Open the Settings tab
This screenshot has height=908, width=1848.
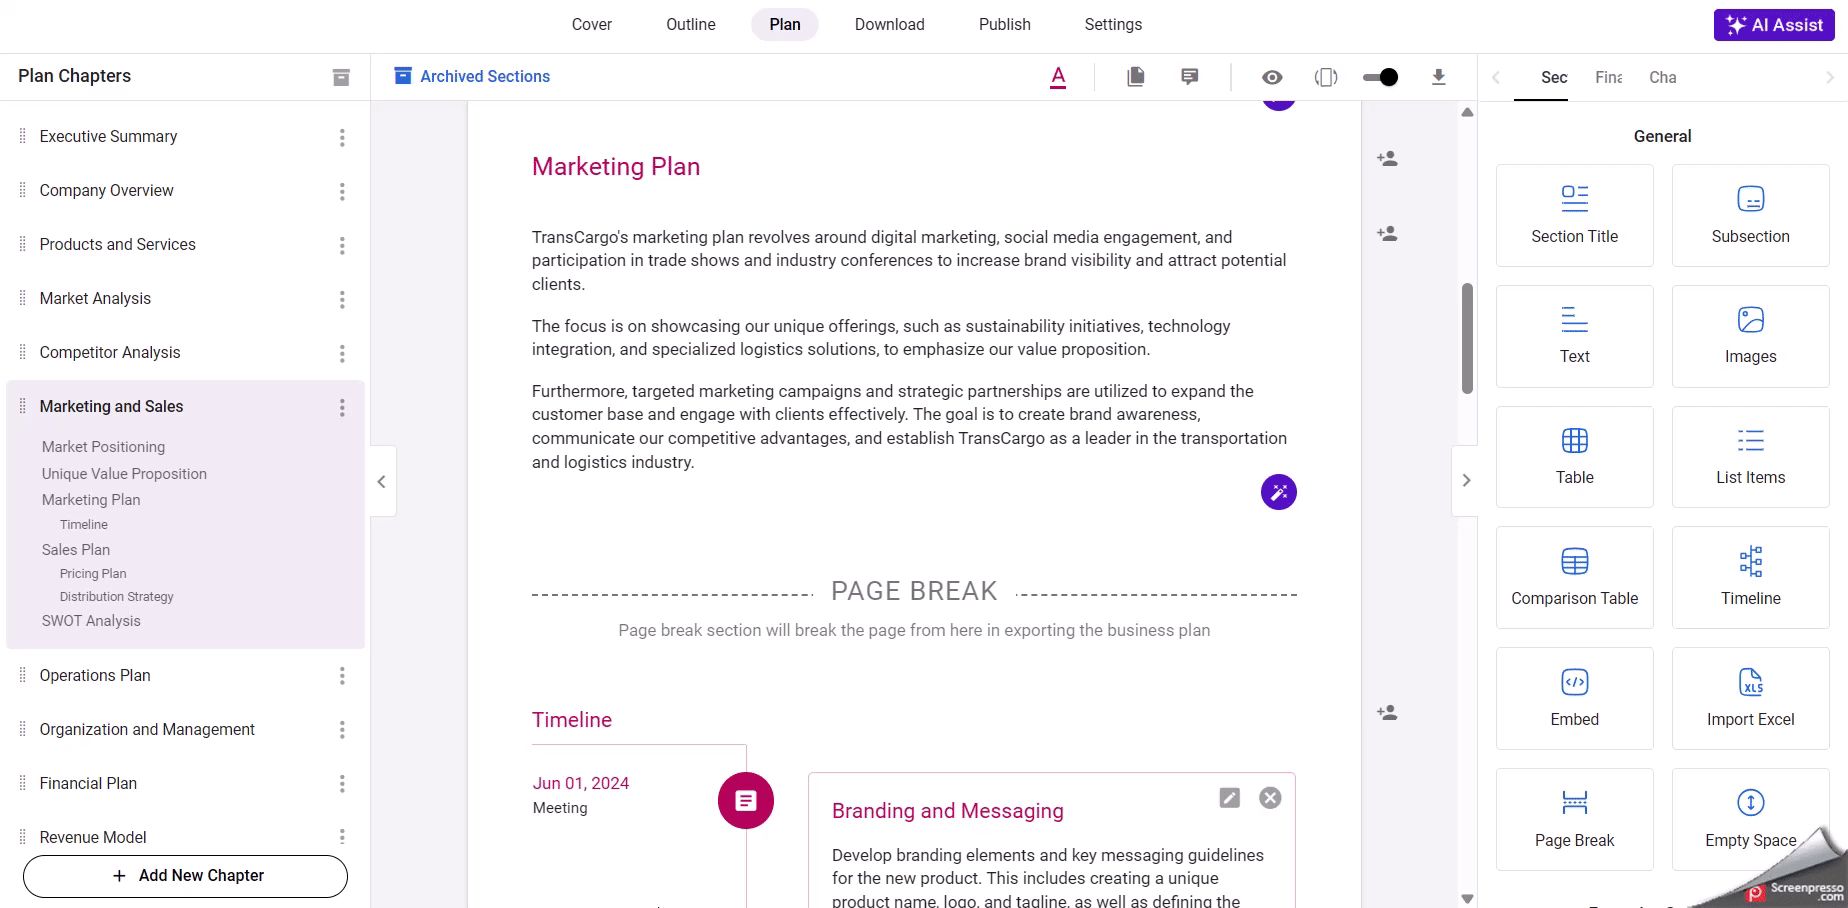(x=1113, y=24)
